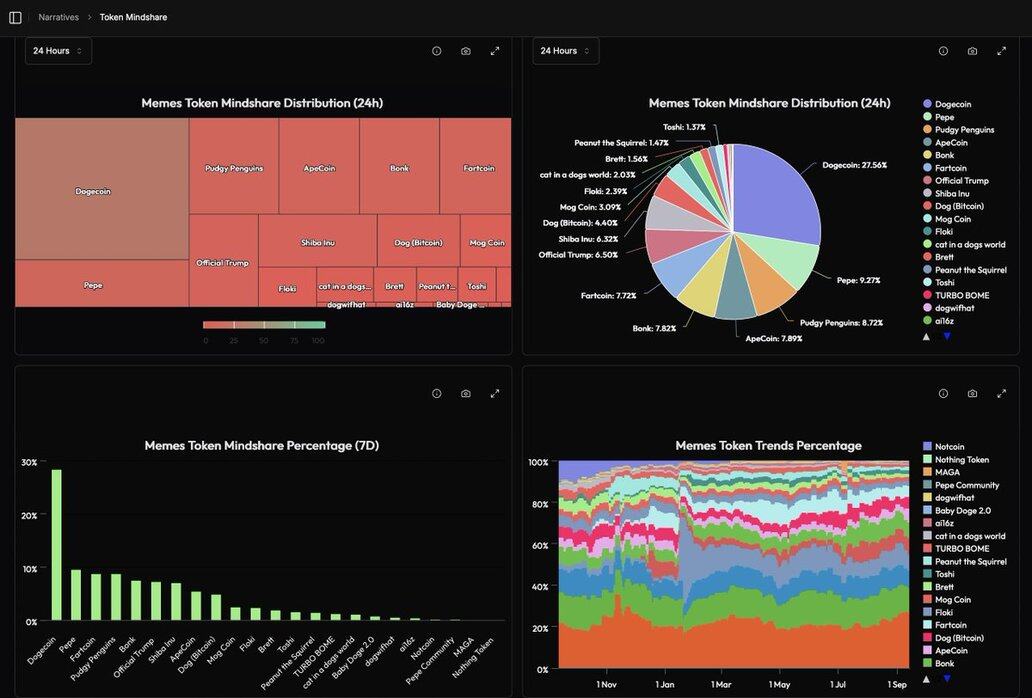The height and width of the screenshot is (698, 1032).
Task: Click 'Memes Token Trends Percentage' chart title
Action: pos(768,445)
